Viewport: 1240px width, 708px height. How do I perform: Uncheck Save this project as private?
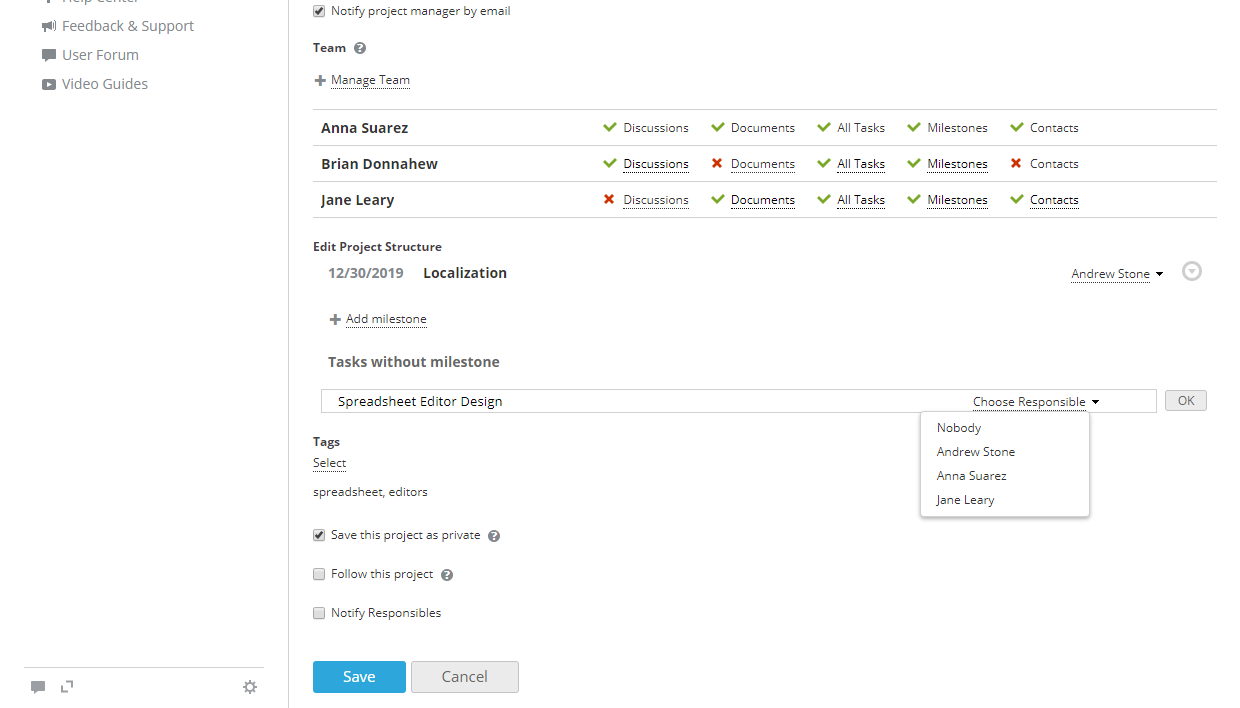(319, 535)
